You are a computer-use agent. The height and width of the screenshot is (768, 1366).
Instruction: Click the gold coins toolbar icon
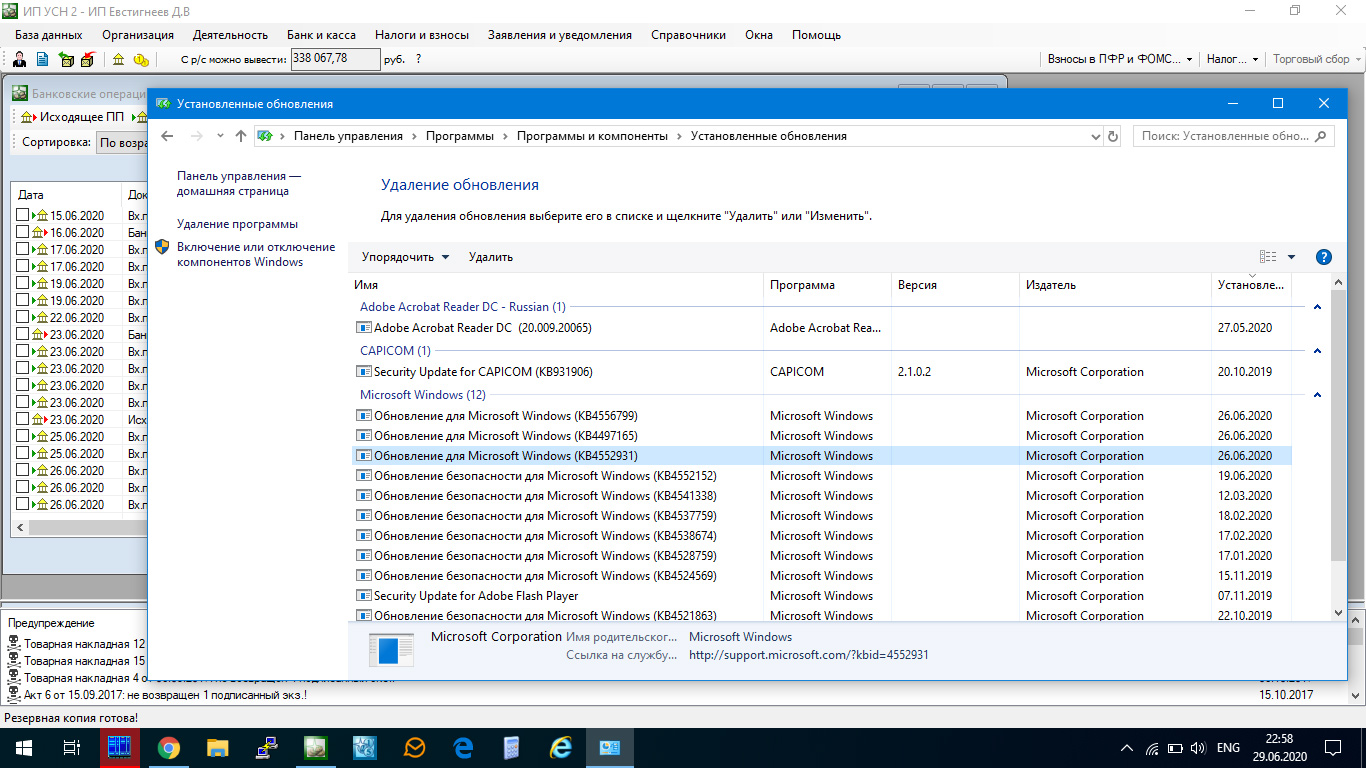pyautogui.click(x=141, y=59)
